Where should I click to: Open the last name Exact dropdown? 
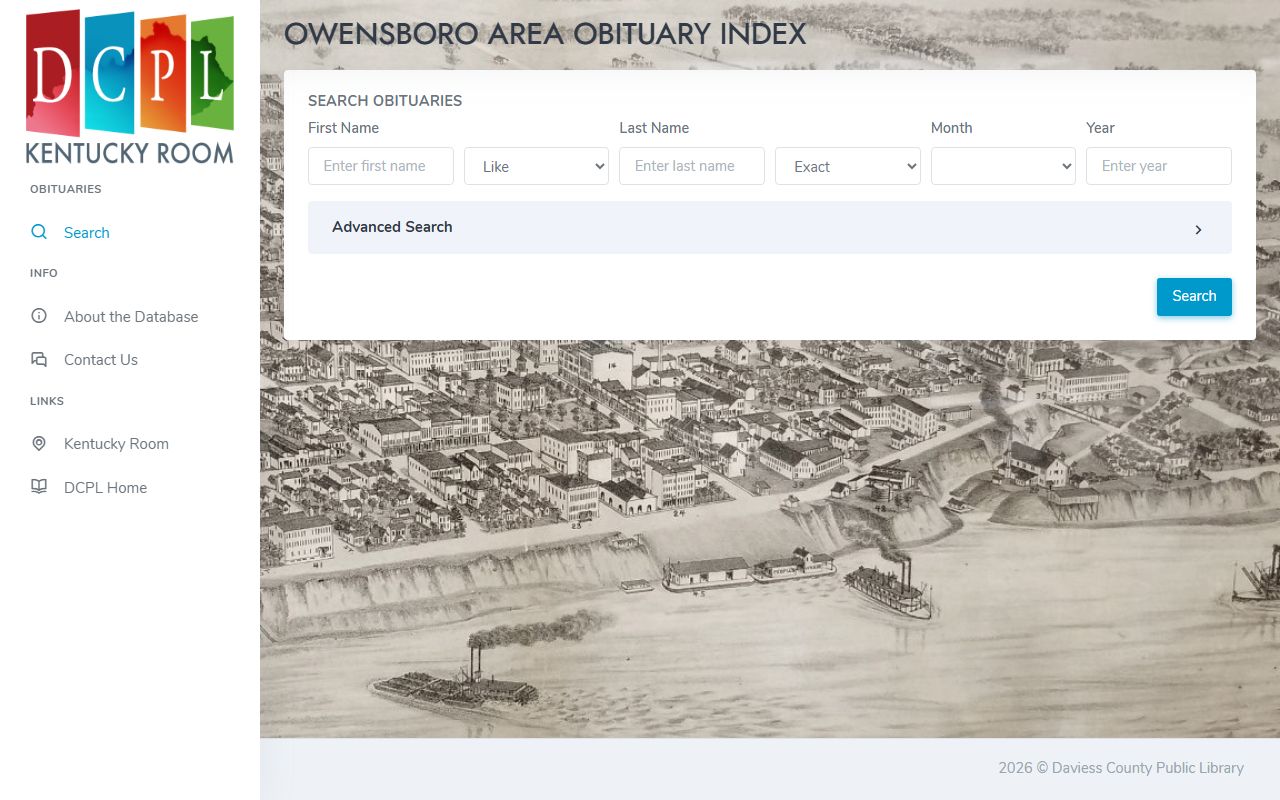tap(847, 166)
